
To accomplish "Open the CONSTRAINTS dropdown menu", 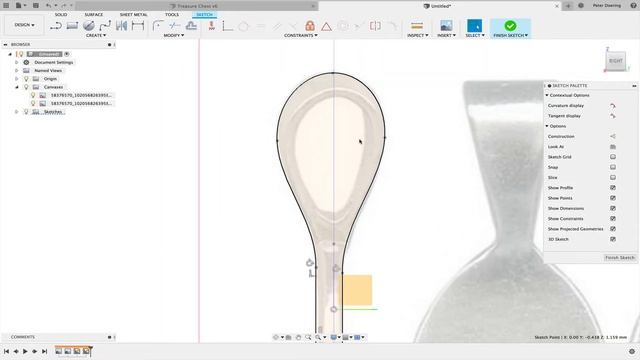I will (x=301, y=36).
